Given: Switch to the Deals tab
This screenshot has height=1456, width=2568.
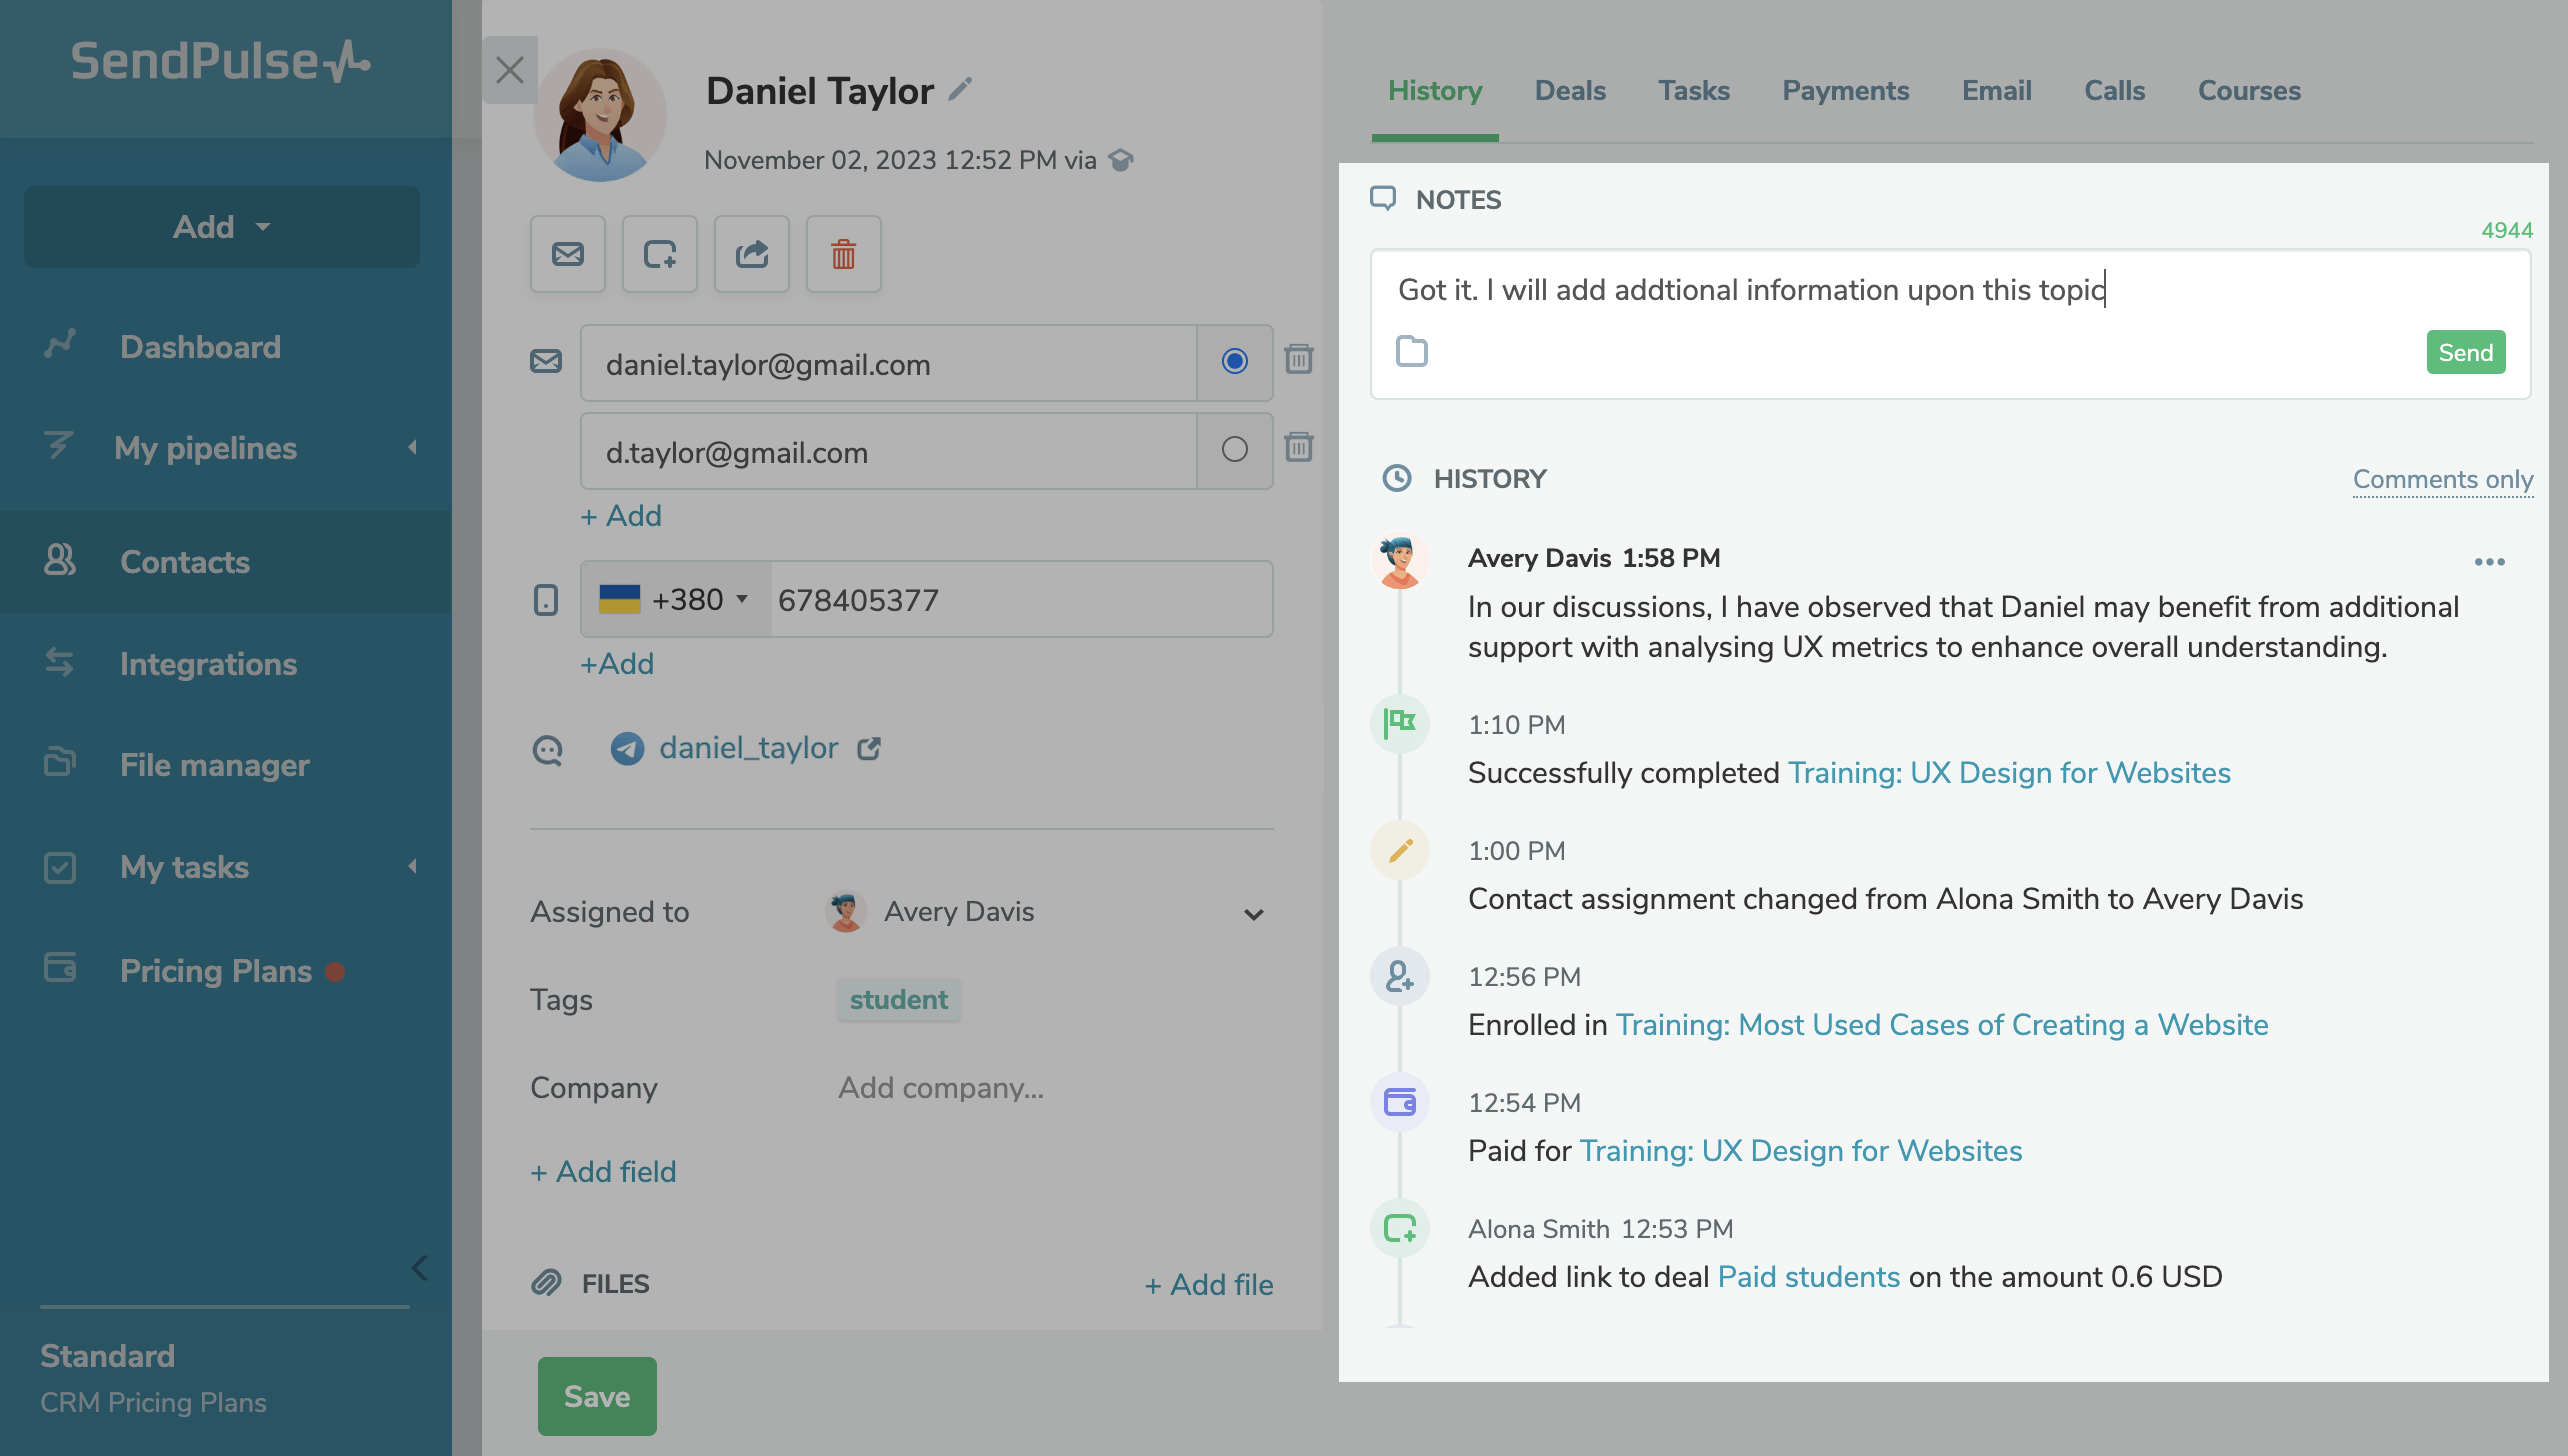Looking at the screenshot, I should coord(1570,90).
